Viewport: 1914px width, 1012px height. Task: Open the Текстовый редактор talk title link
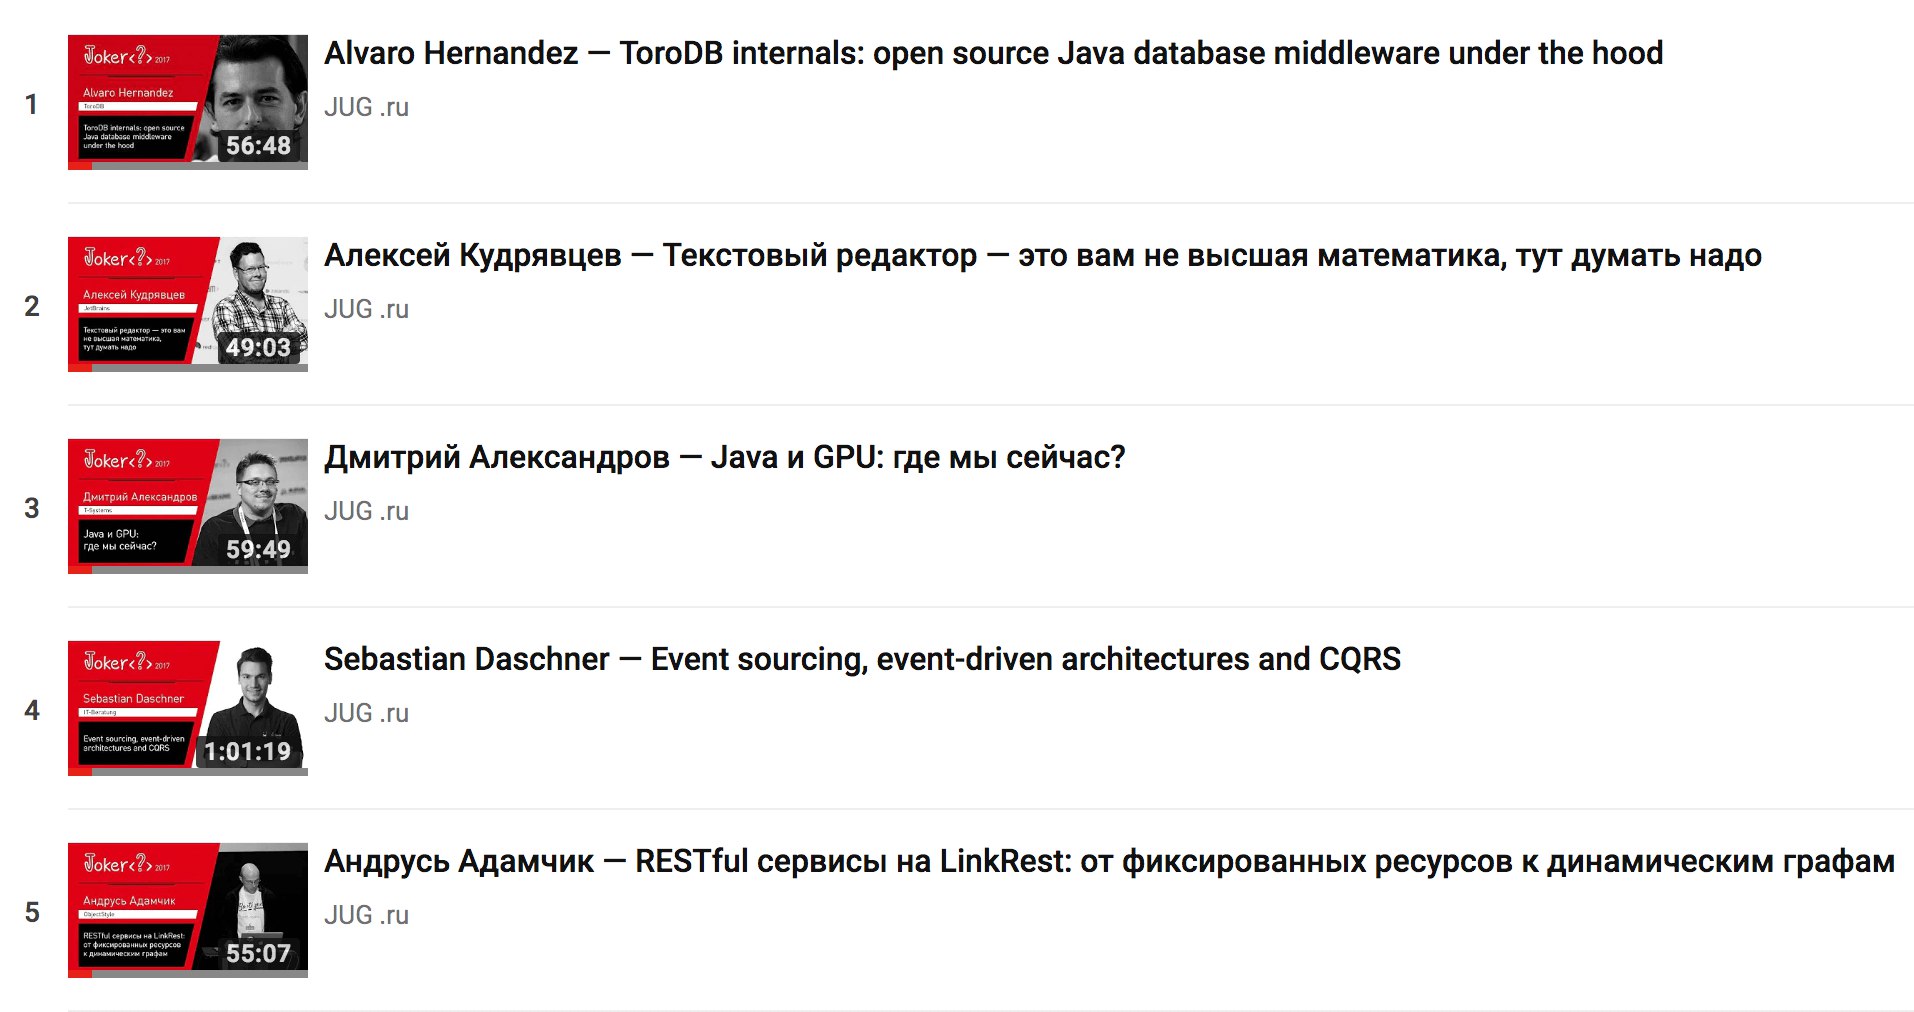pyautogui.click(x=1042, y=256)
